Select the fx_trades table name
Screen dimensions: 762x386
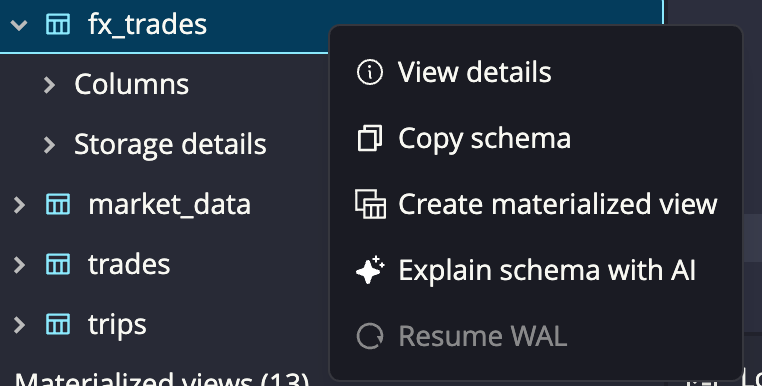pyautogui.click(x=147, y=24)
